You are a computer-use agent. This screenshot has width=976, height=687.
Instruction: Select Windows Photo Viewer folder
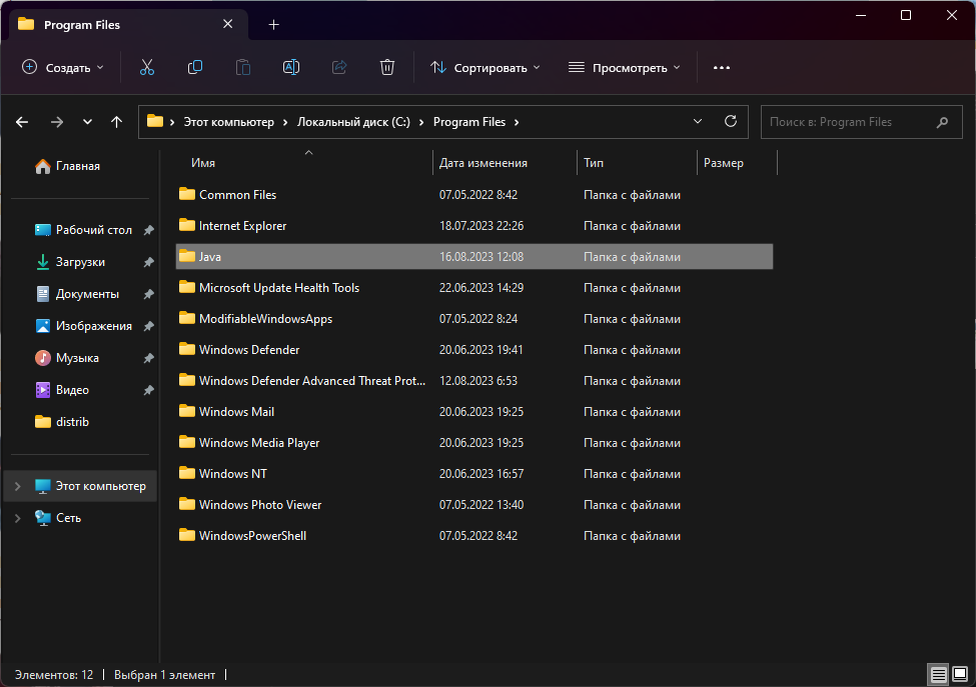pyautogui.click(x=474, y=505)
